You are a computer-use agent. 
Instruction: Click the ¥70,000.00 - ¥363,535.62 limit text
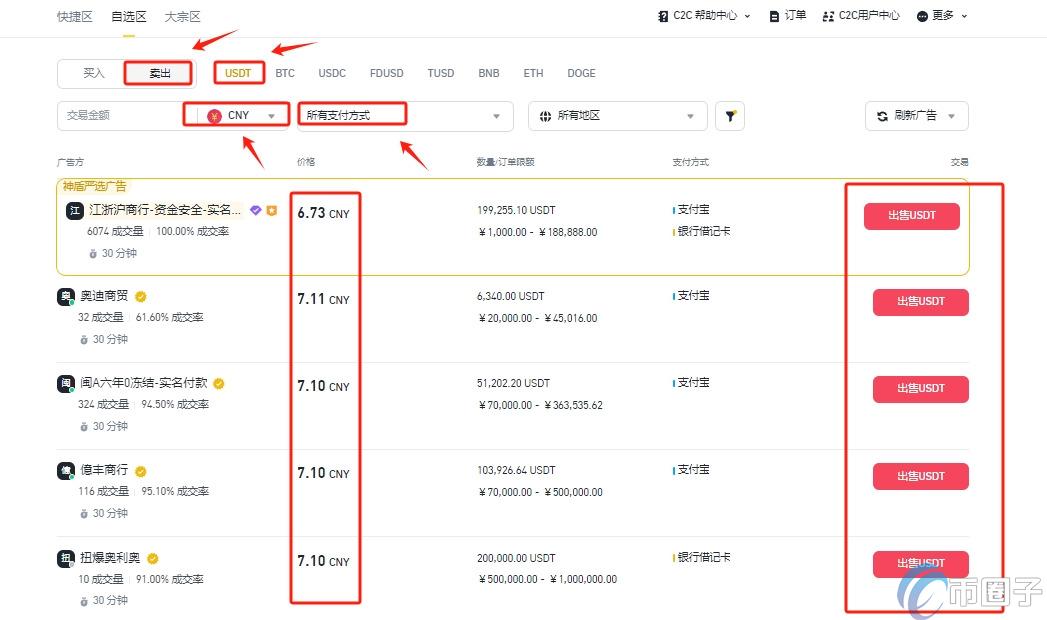click(540, 406)
